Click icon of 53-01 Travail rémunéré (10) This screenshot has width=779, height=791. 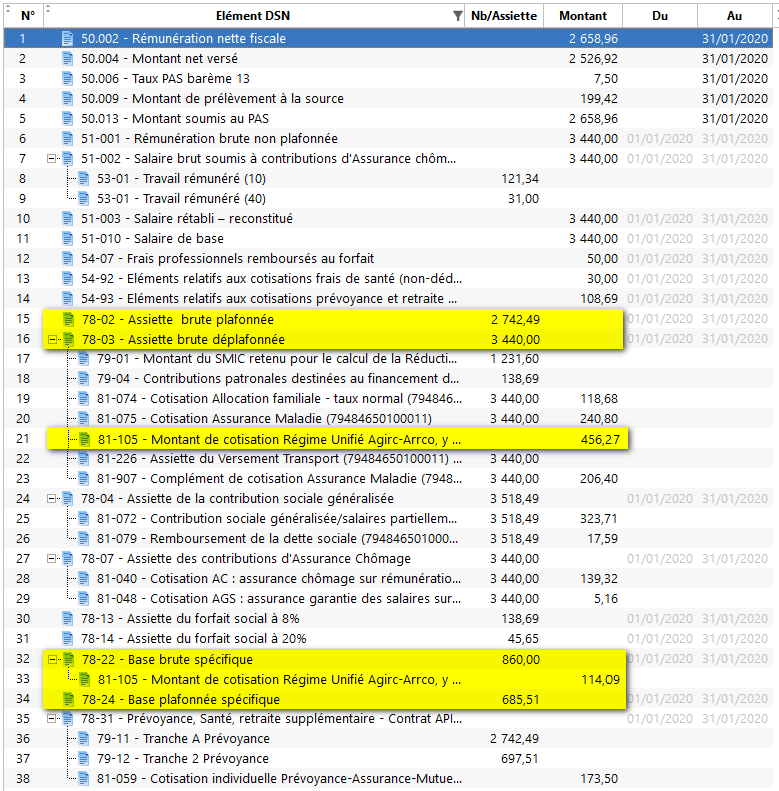(x=83, y=179)
